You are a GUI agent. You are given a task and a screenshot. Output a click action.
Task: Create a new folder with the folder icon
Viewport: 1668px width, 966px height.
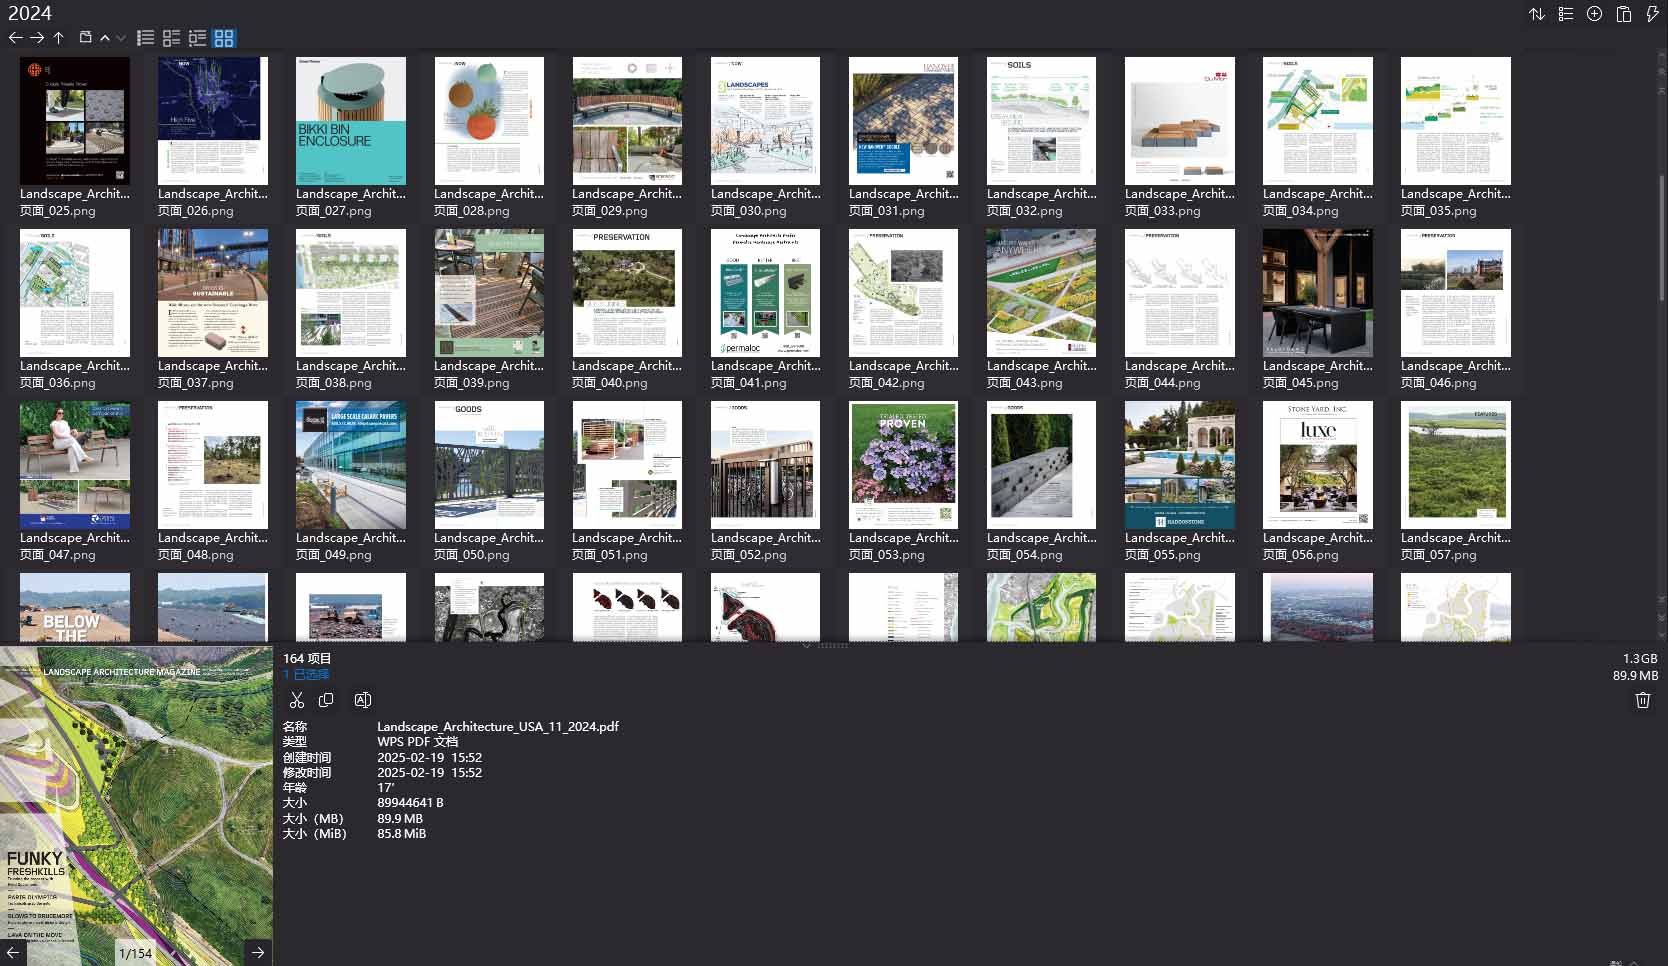pyautogui.click(x=85, y=37)
